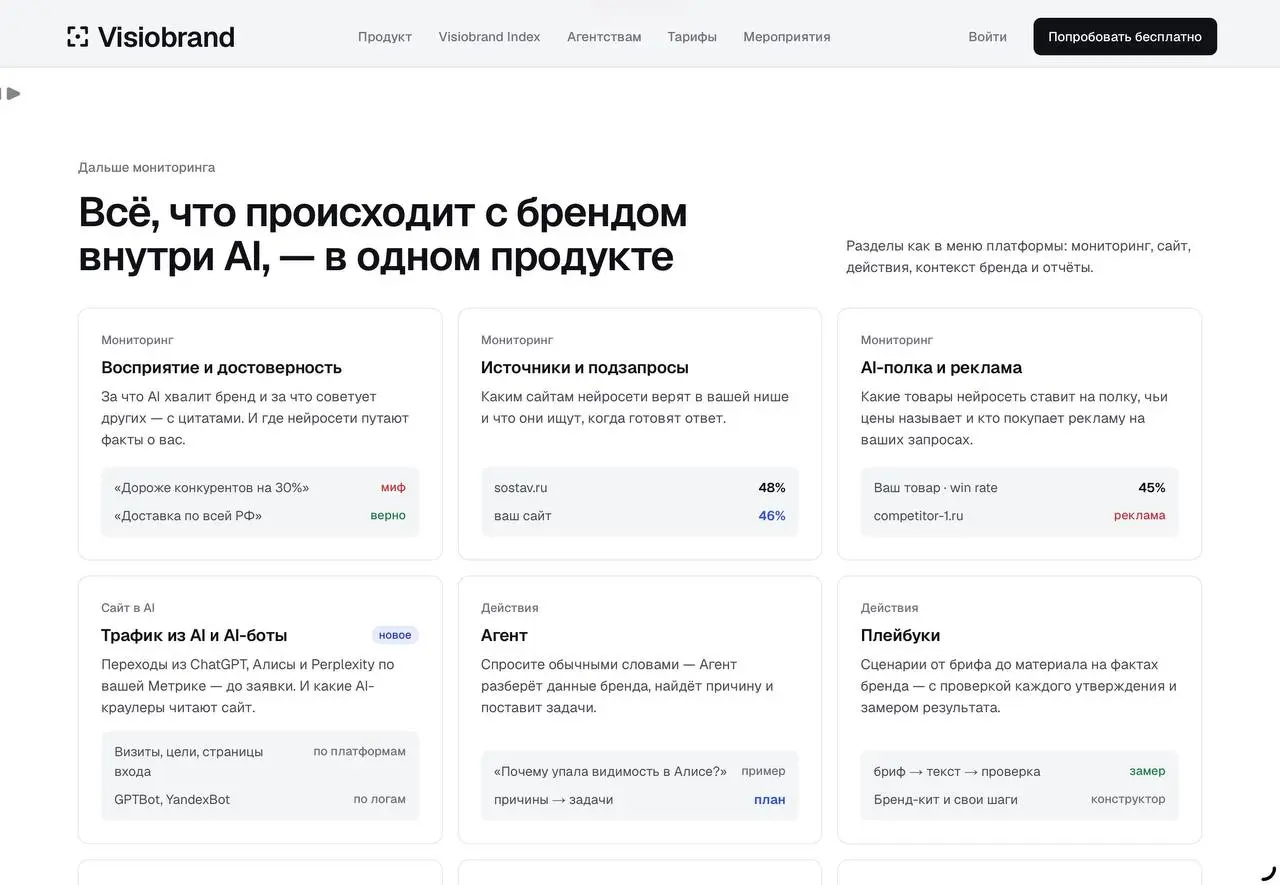Click the Агент card title
Image resolution: width=1280 pixels, height=885 pixels.
coord(504,635)
